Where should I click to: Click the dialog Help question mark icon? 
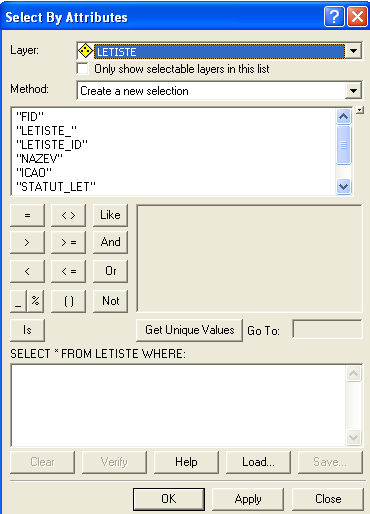[x=334, y=16]
